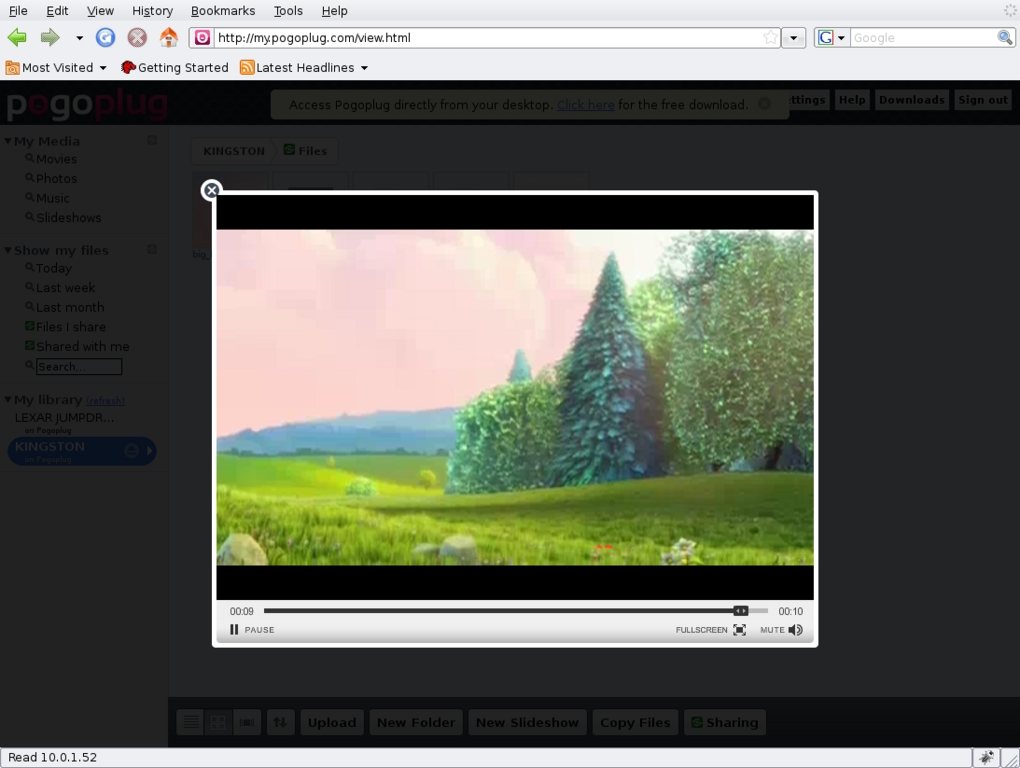Image resolution: width=1020 pixels, height=768 pixels.
Task: Stop loading the page
Action: click(x=137, y=38)
